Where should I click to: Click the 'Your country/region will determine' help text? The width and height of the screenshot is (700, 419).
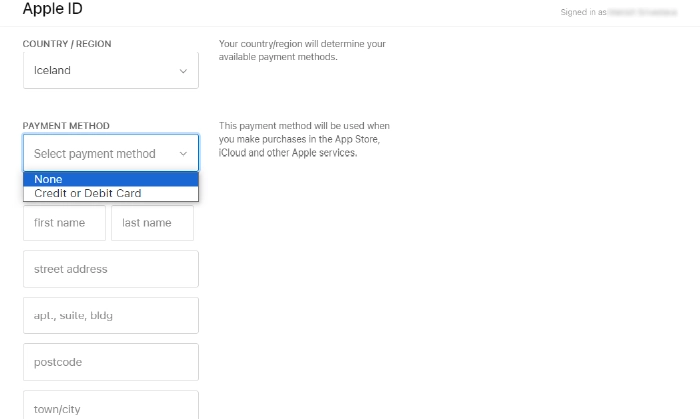pos(302,50)
